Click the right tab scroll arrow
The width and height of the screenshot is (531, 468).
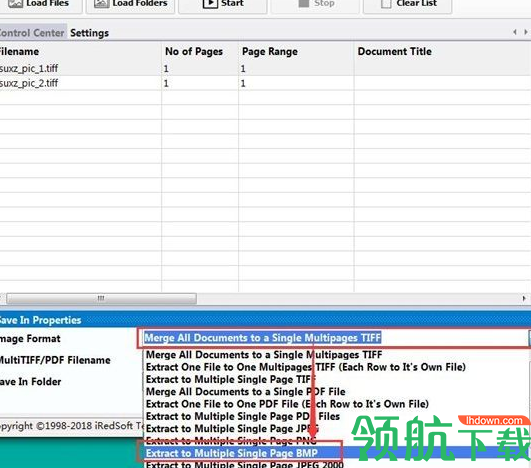pos(525,32)
